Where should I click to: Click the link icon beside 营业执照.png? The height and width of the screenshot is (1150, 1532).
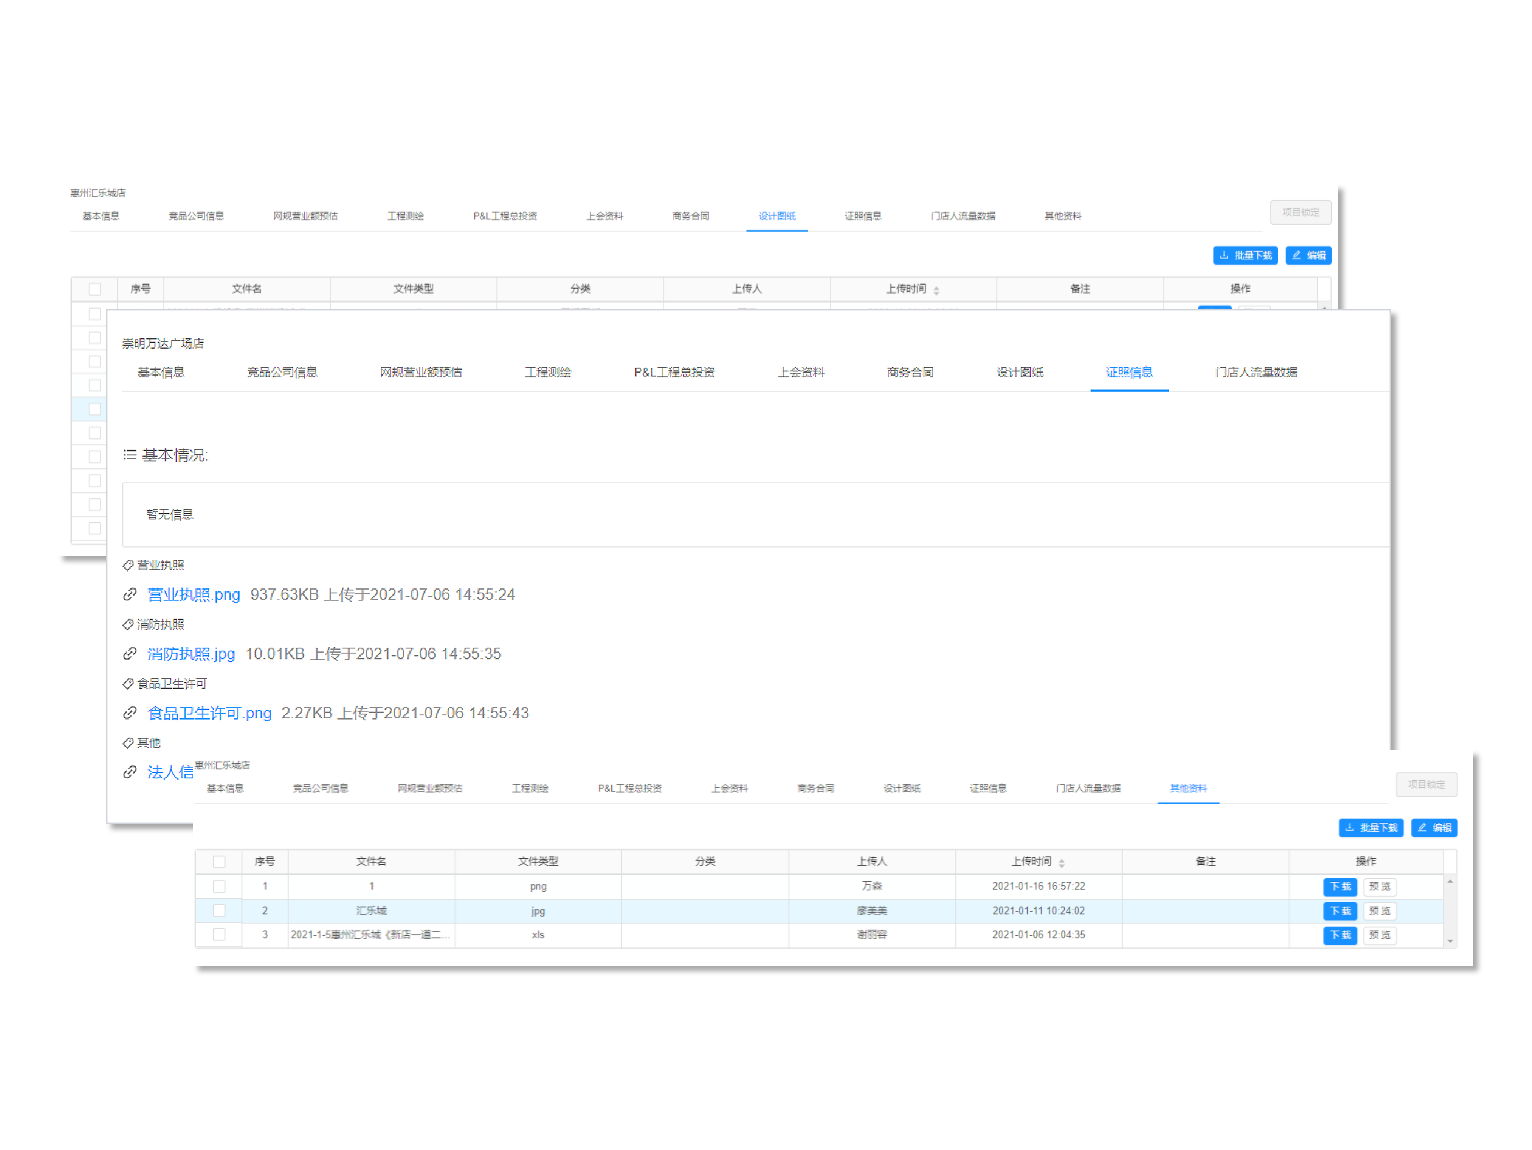click(130, 595)
